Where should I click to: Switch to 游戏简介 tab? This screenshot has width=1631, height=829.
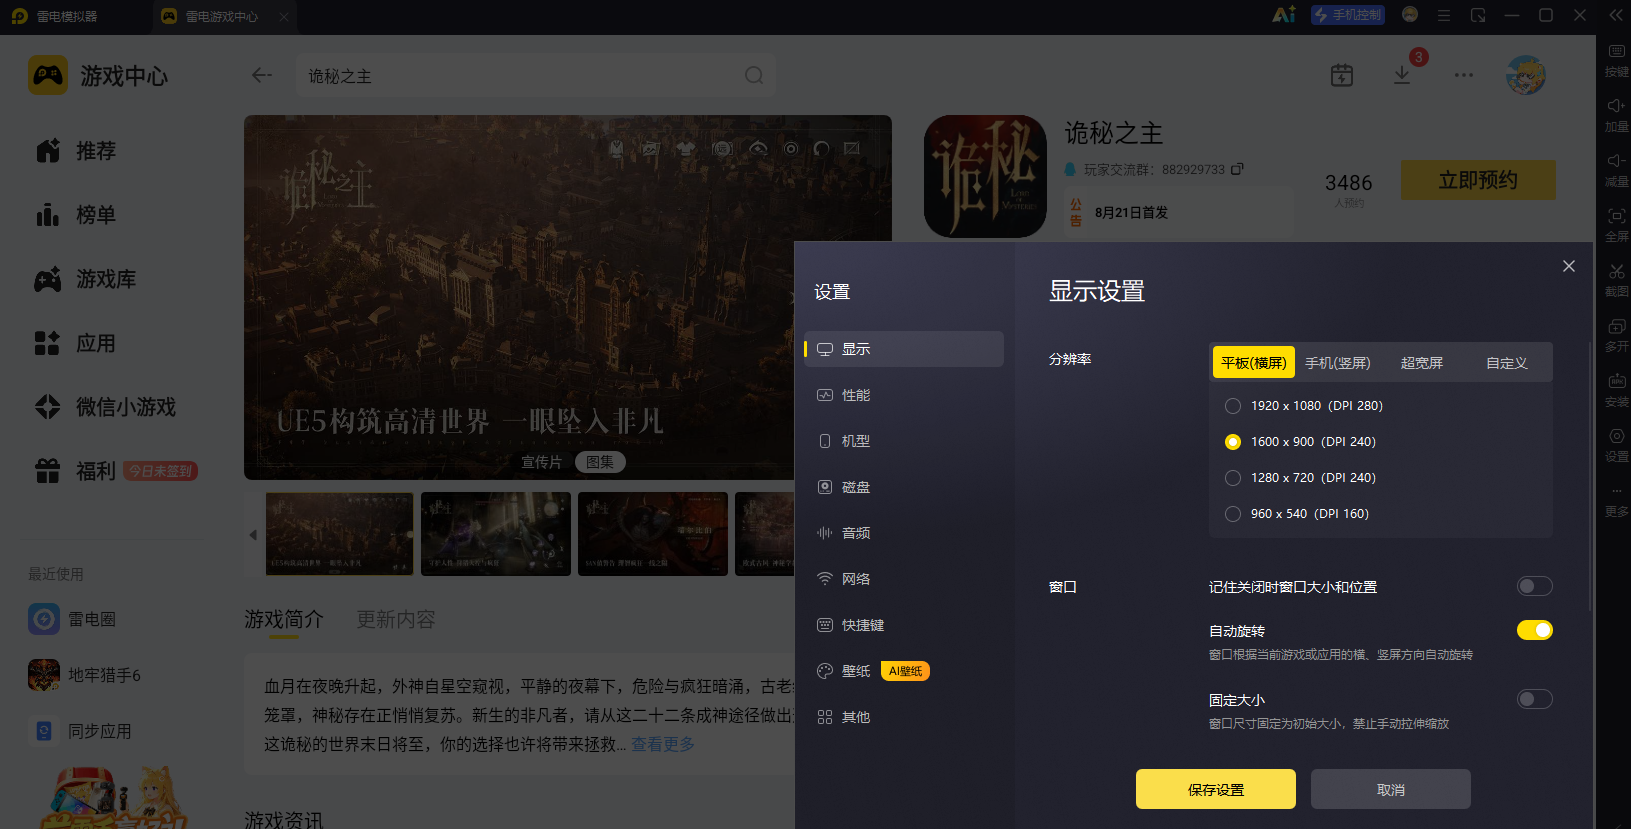284,620
